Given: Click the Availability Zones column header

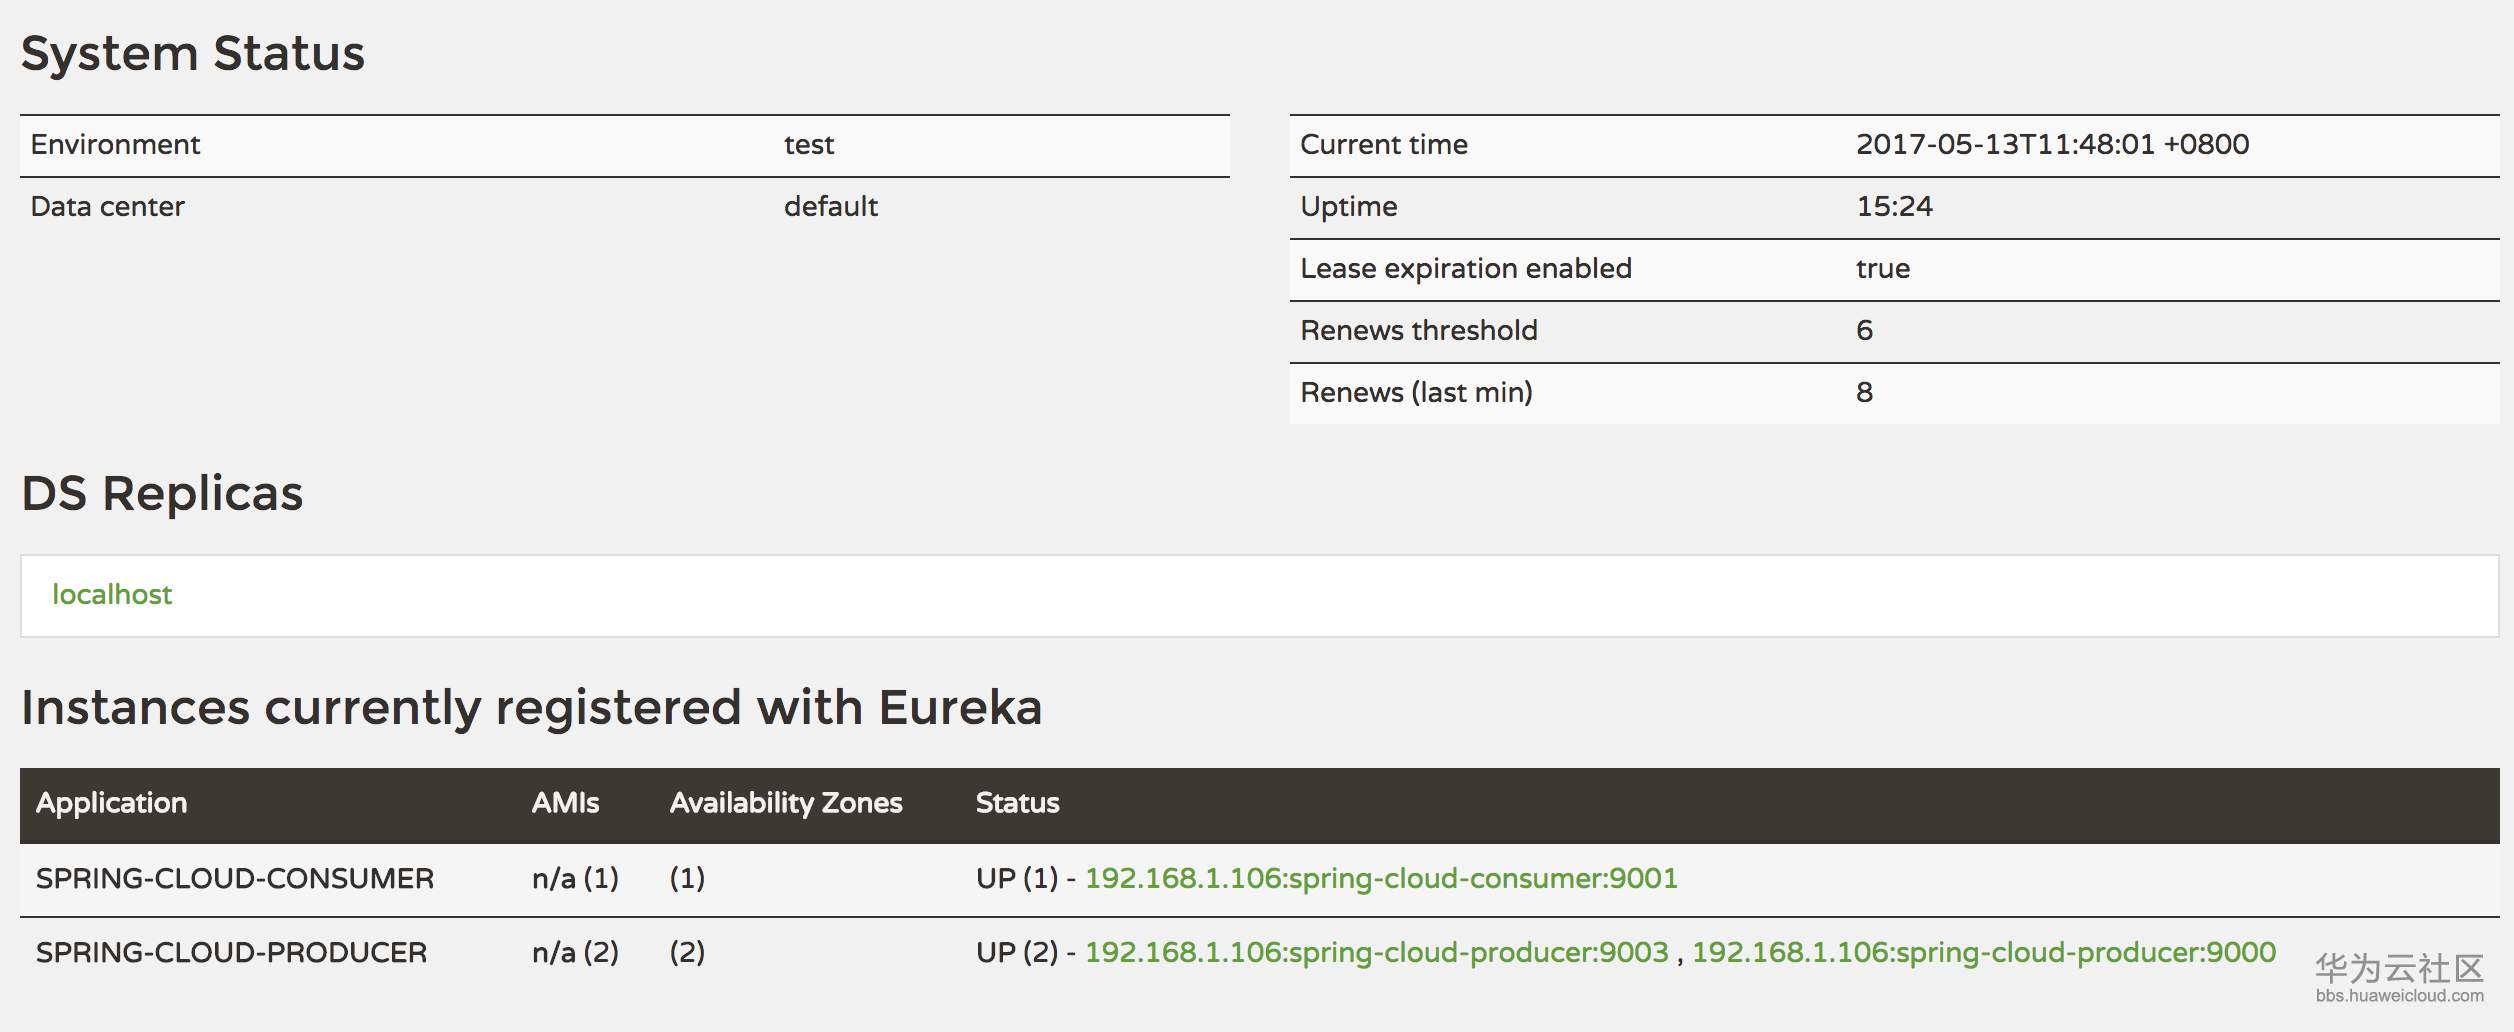Looking at the screenshot, I should pos(786,803).
